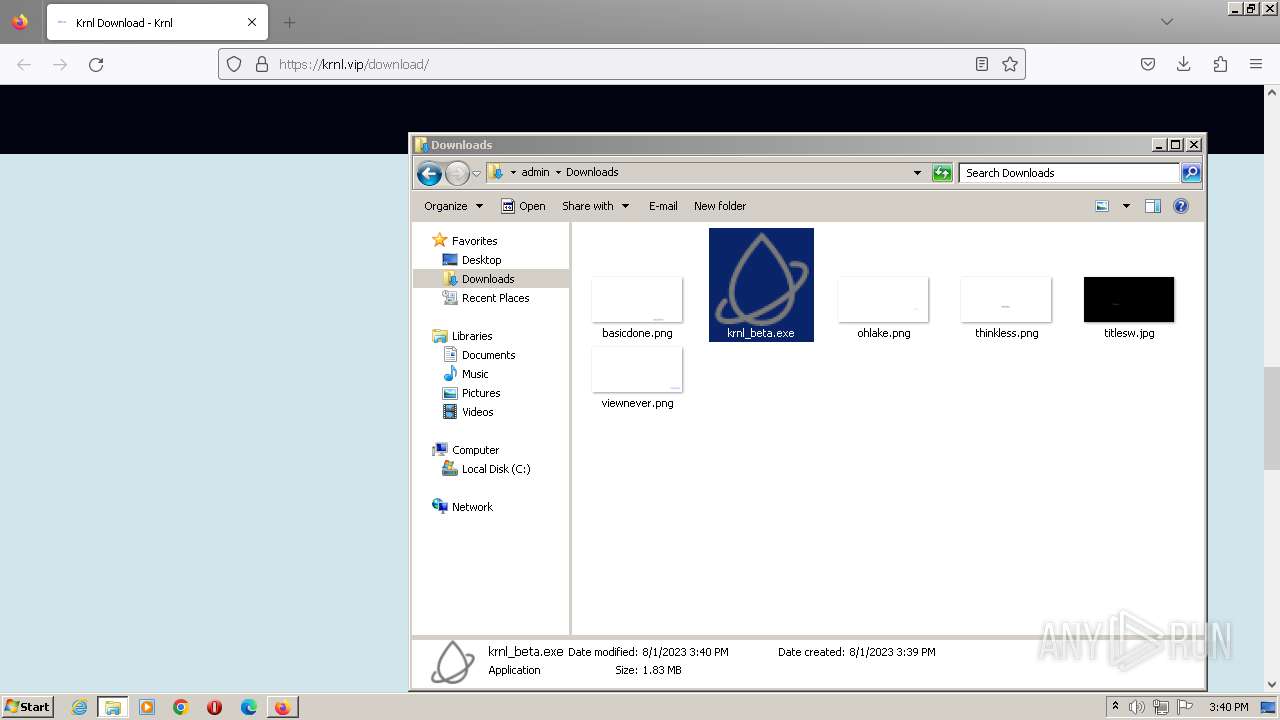Open Firefox extensions icon
The height and width of the screenshot is (720, 1280).
click(x=1220, y=64)
